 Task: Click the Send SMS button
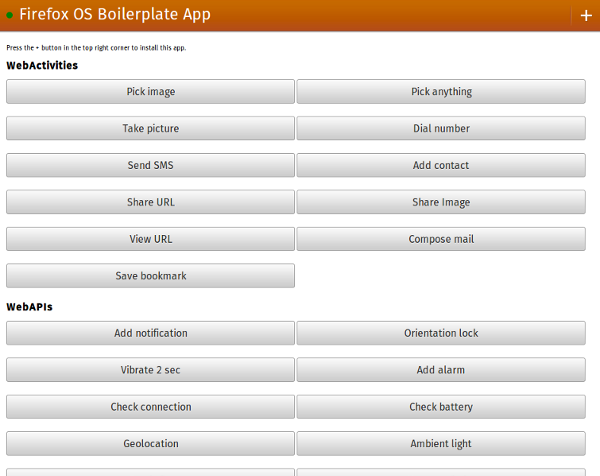click(x=150, y=166)
